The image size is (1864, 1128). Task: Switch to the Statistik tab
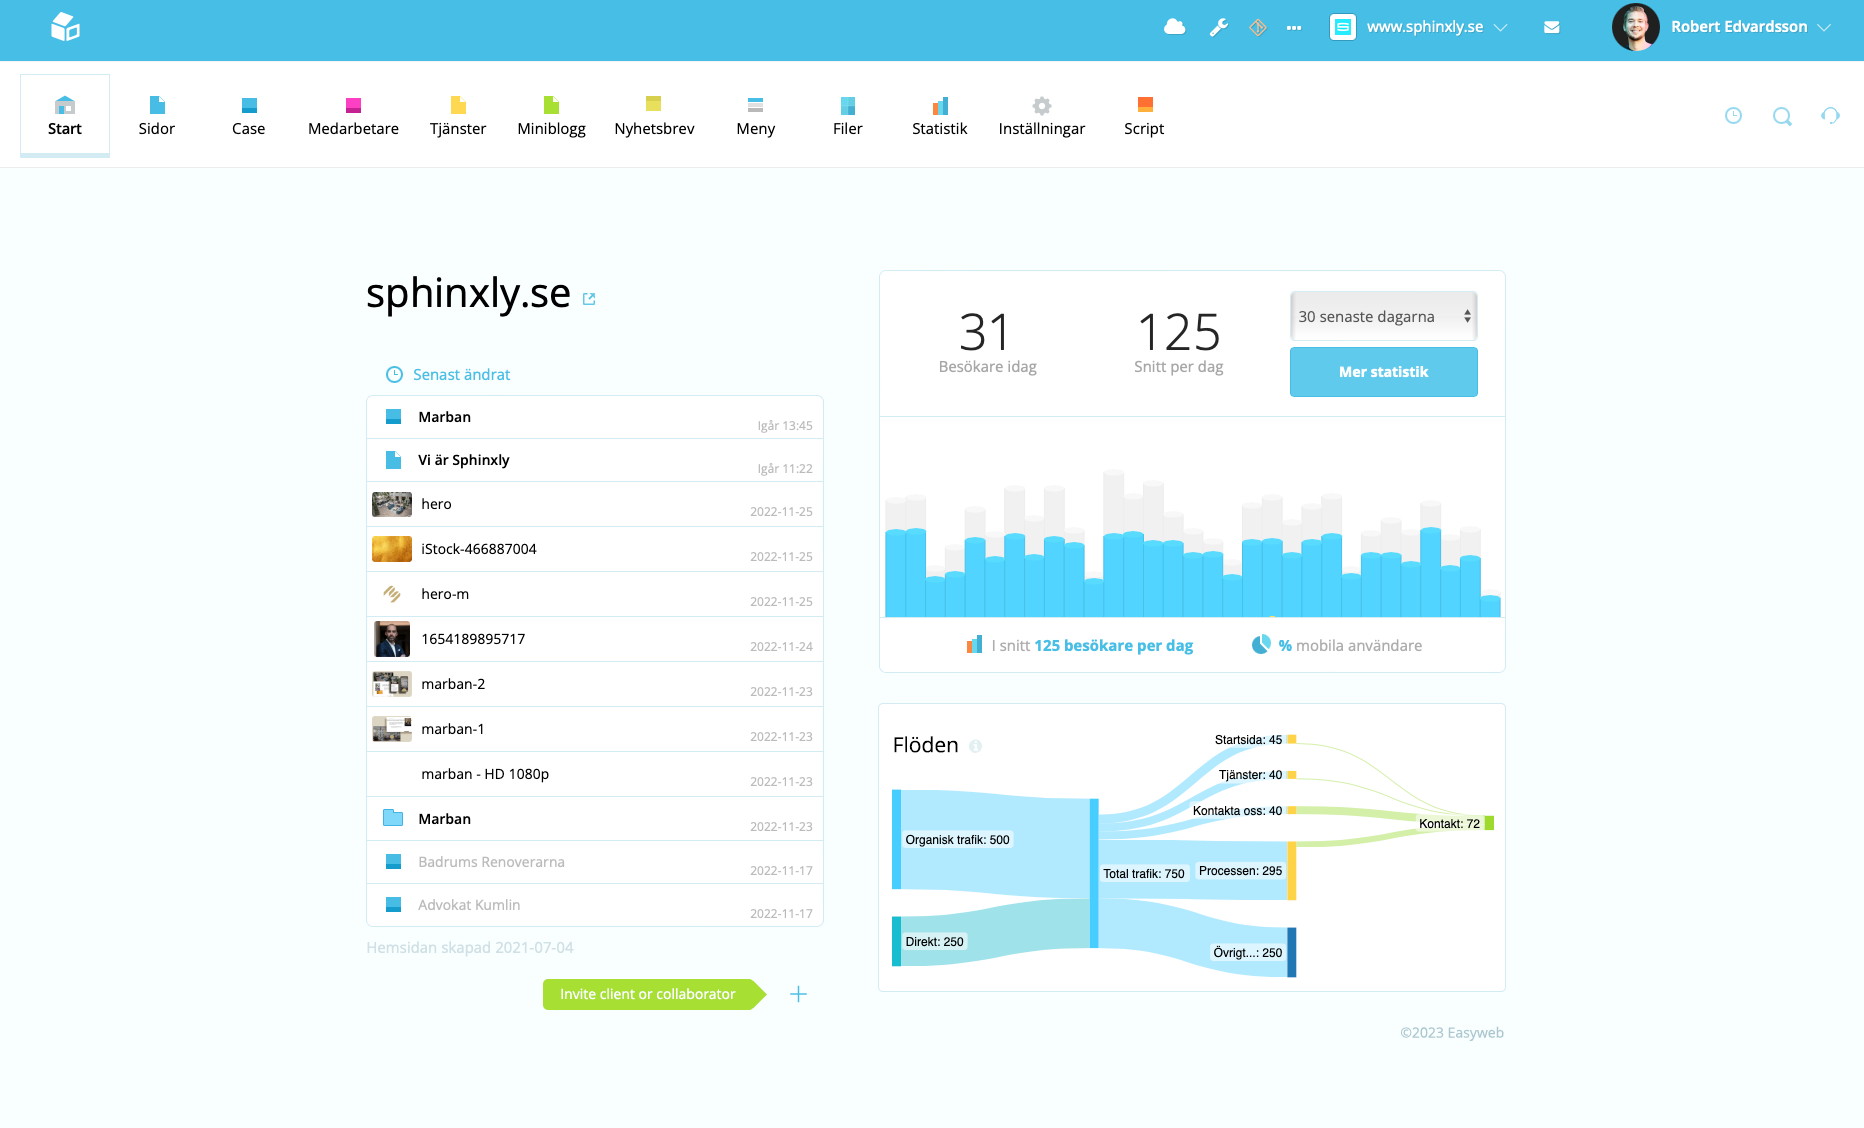point(938,115)
